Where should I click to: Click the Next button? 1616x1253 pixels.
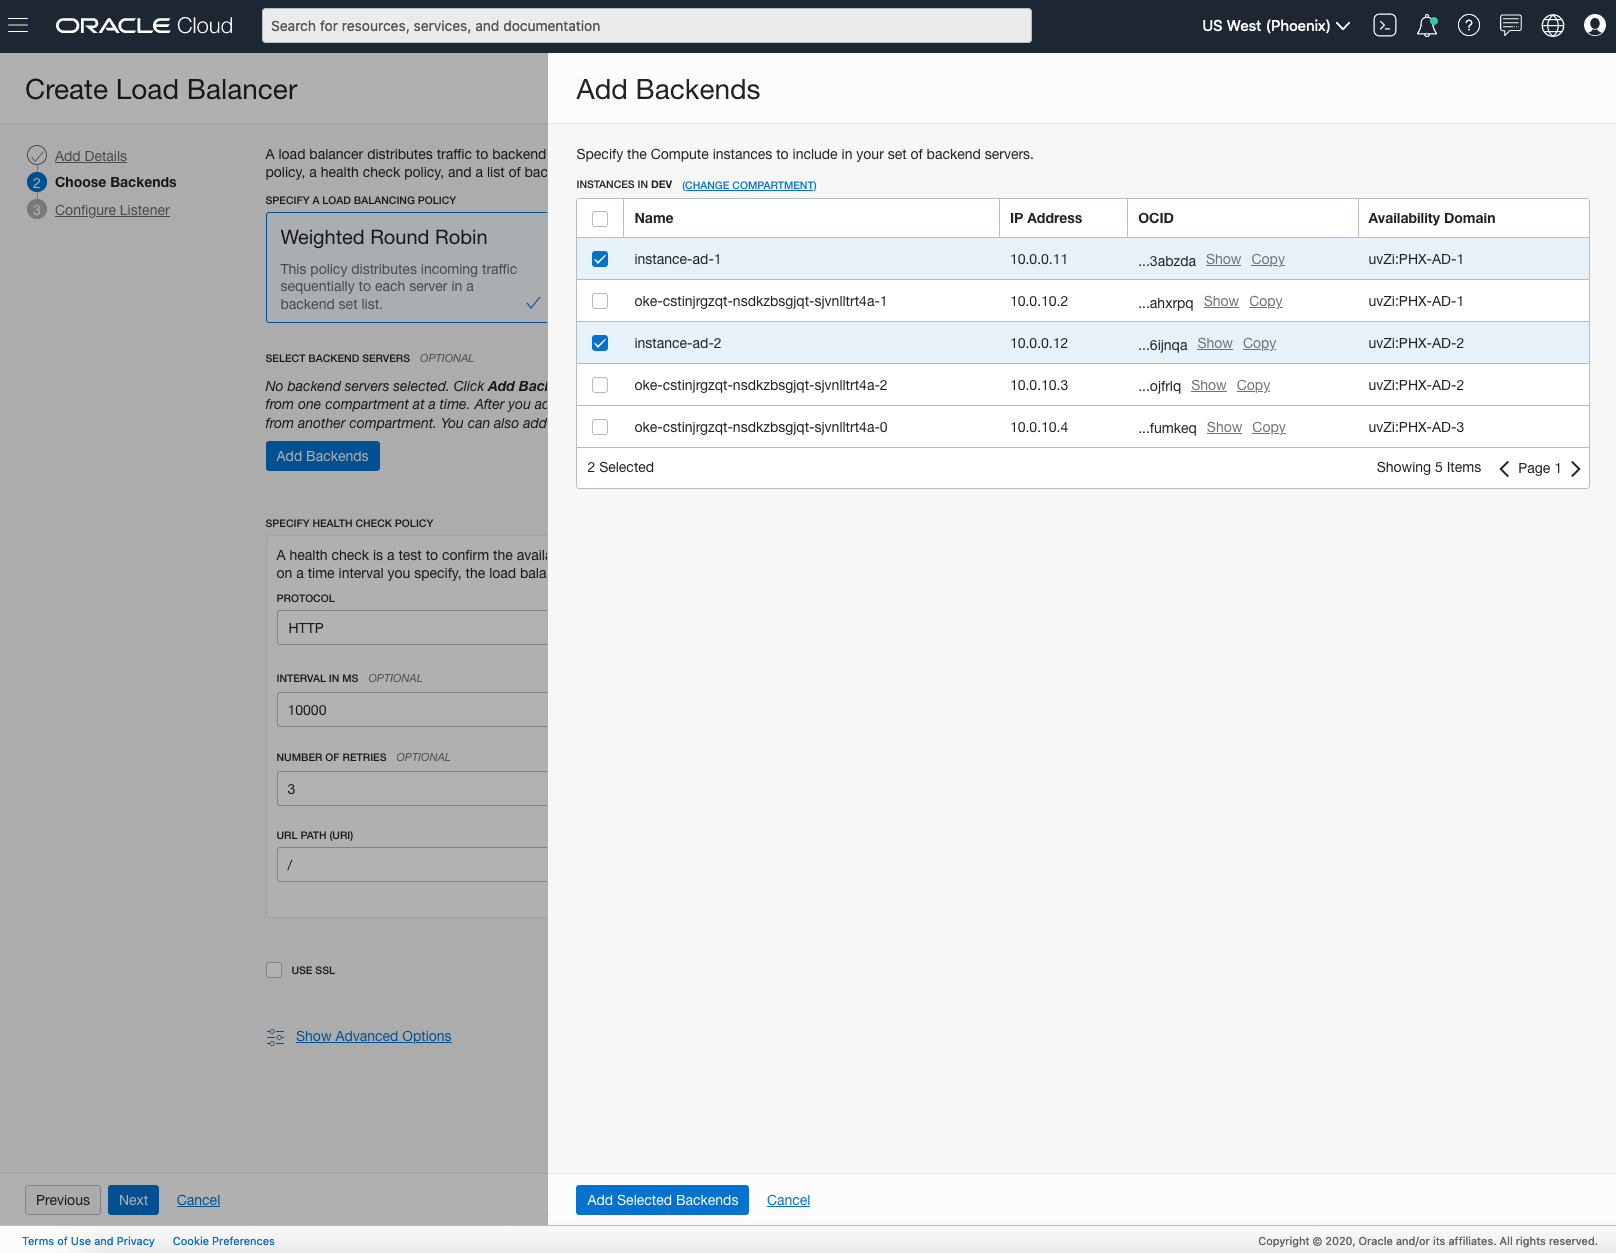coord(133,1200)
